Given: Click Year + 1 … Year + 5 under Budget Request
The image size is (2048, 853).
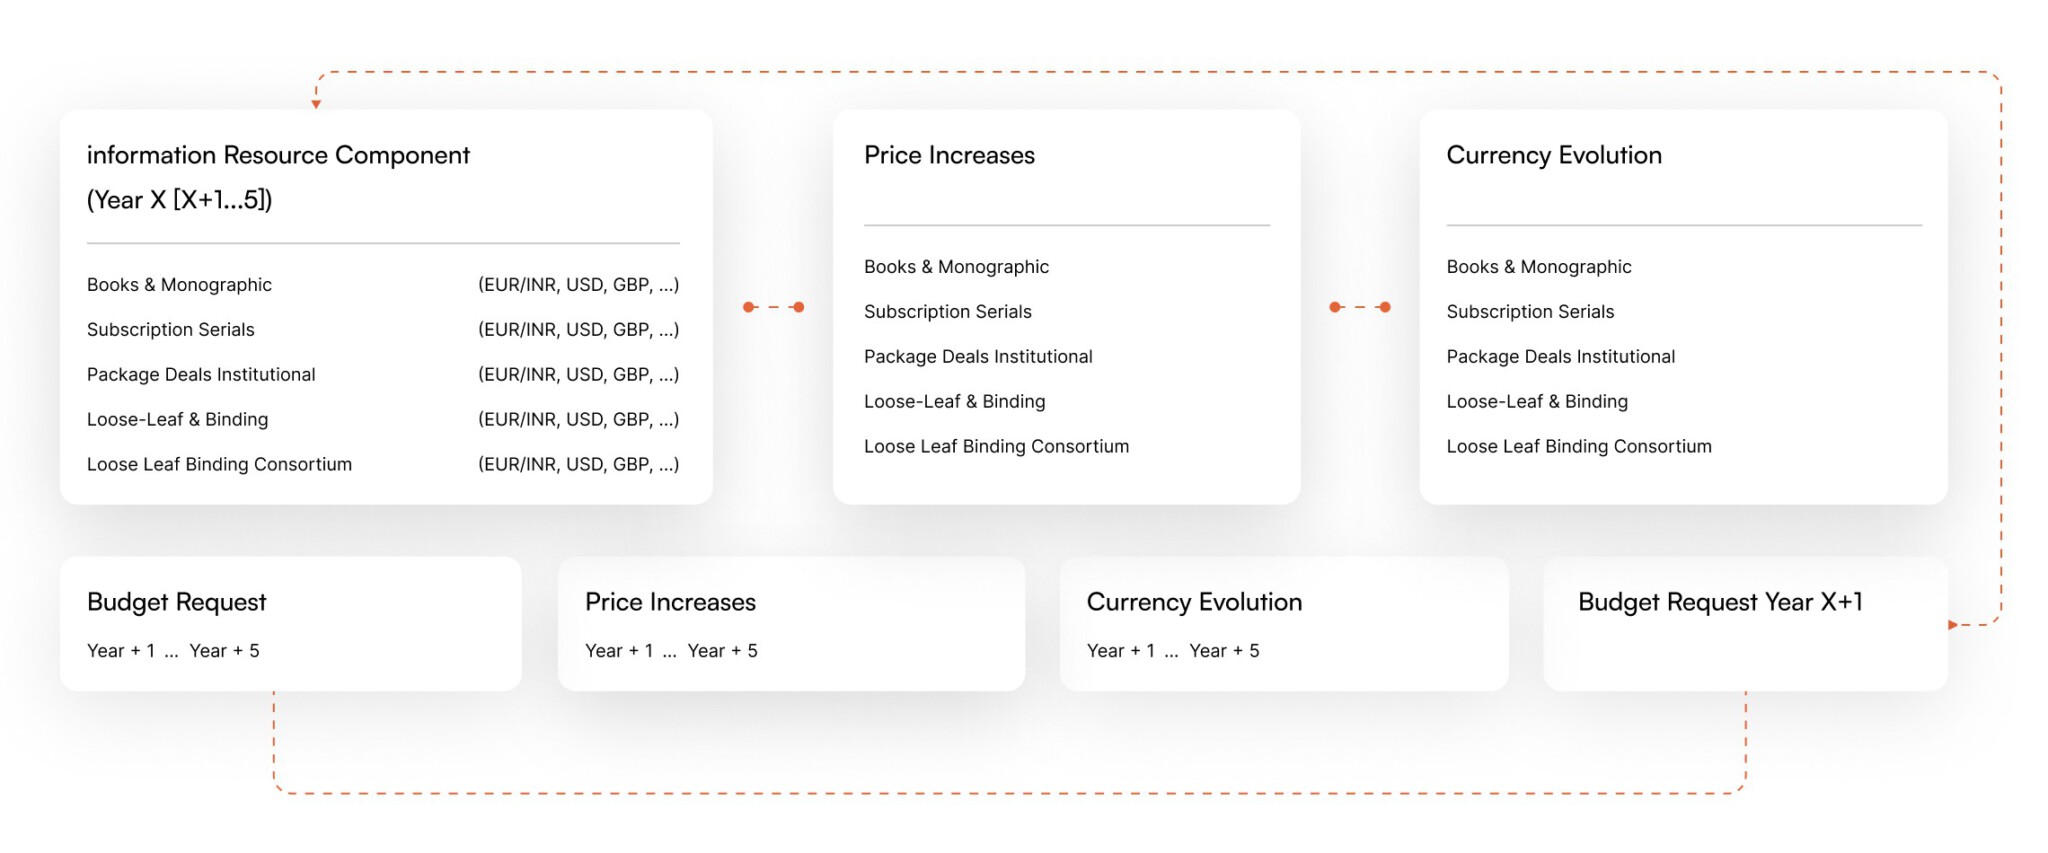Looking at the screenshot, I should point(173,651).
